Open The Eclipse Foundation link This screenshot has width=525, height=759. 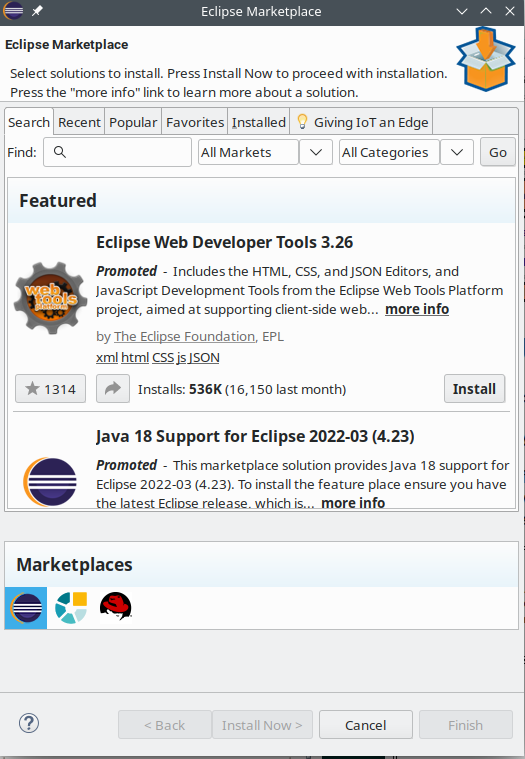click(x=184, y=336)
